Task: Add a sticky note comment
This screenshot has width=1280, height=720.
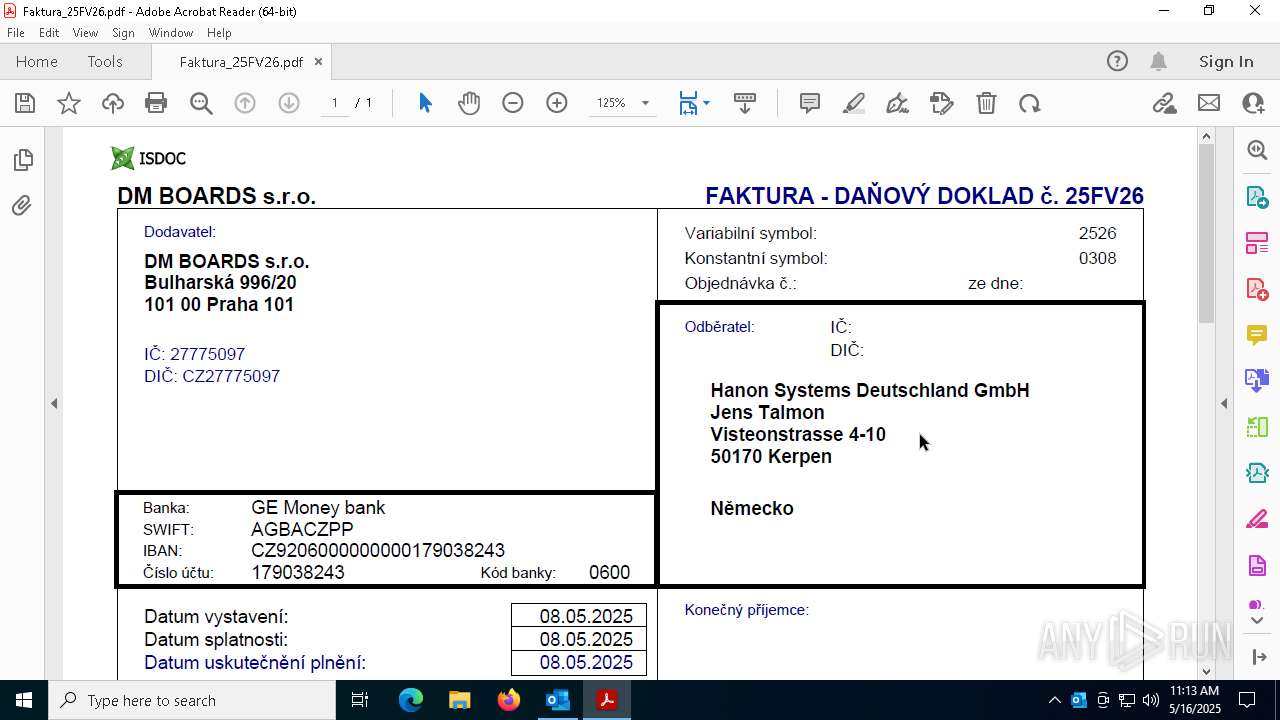Action: coord(810,103)
